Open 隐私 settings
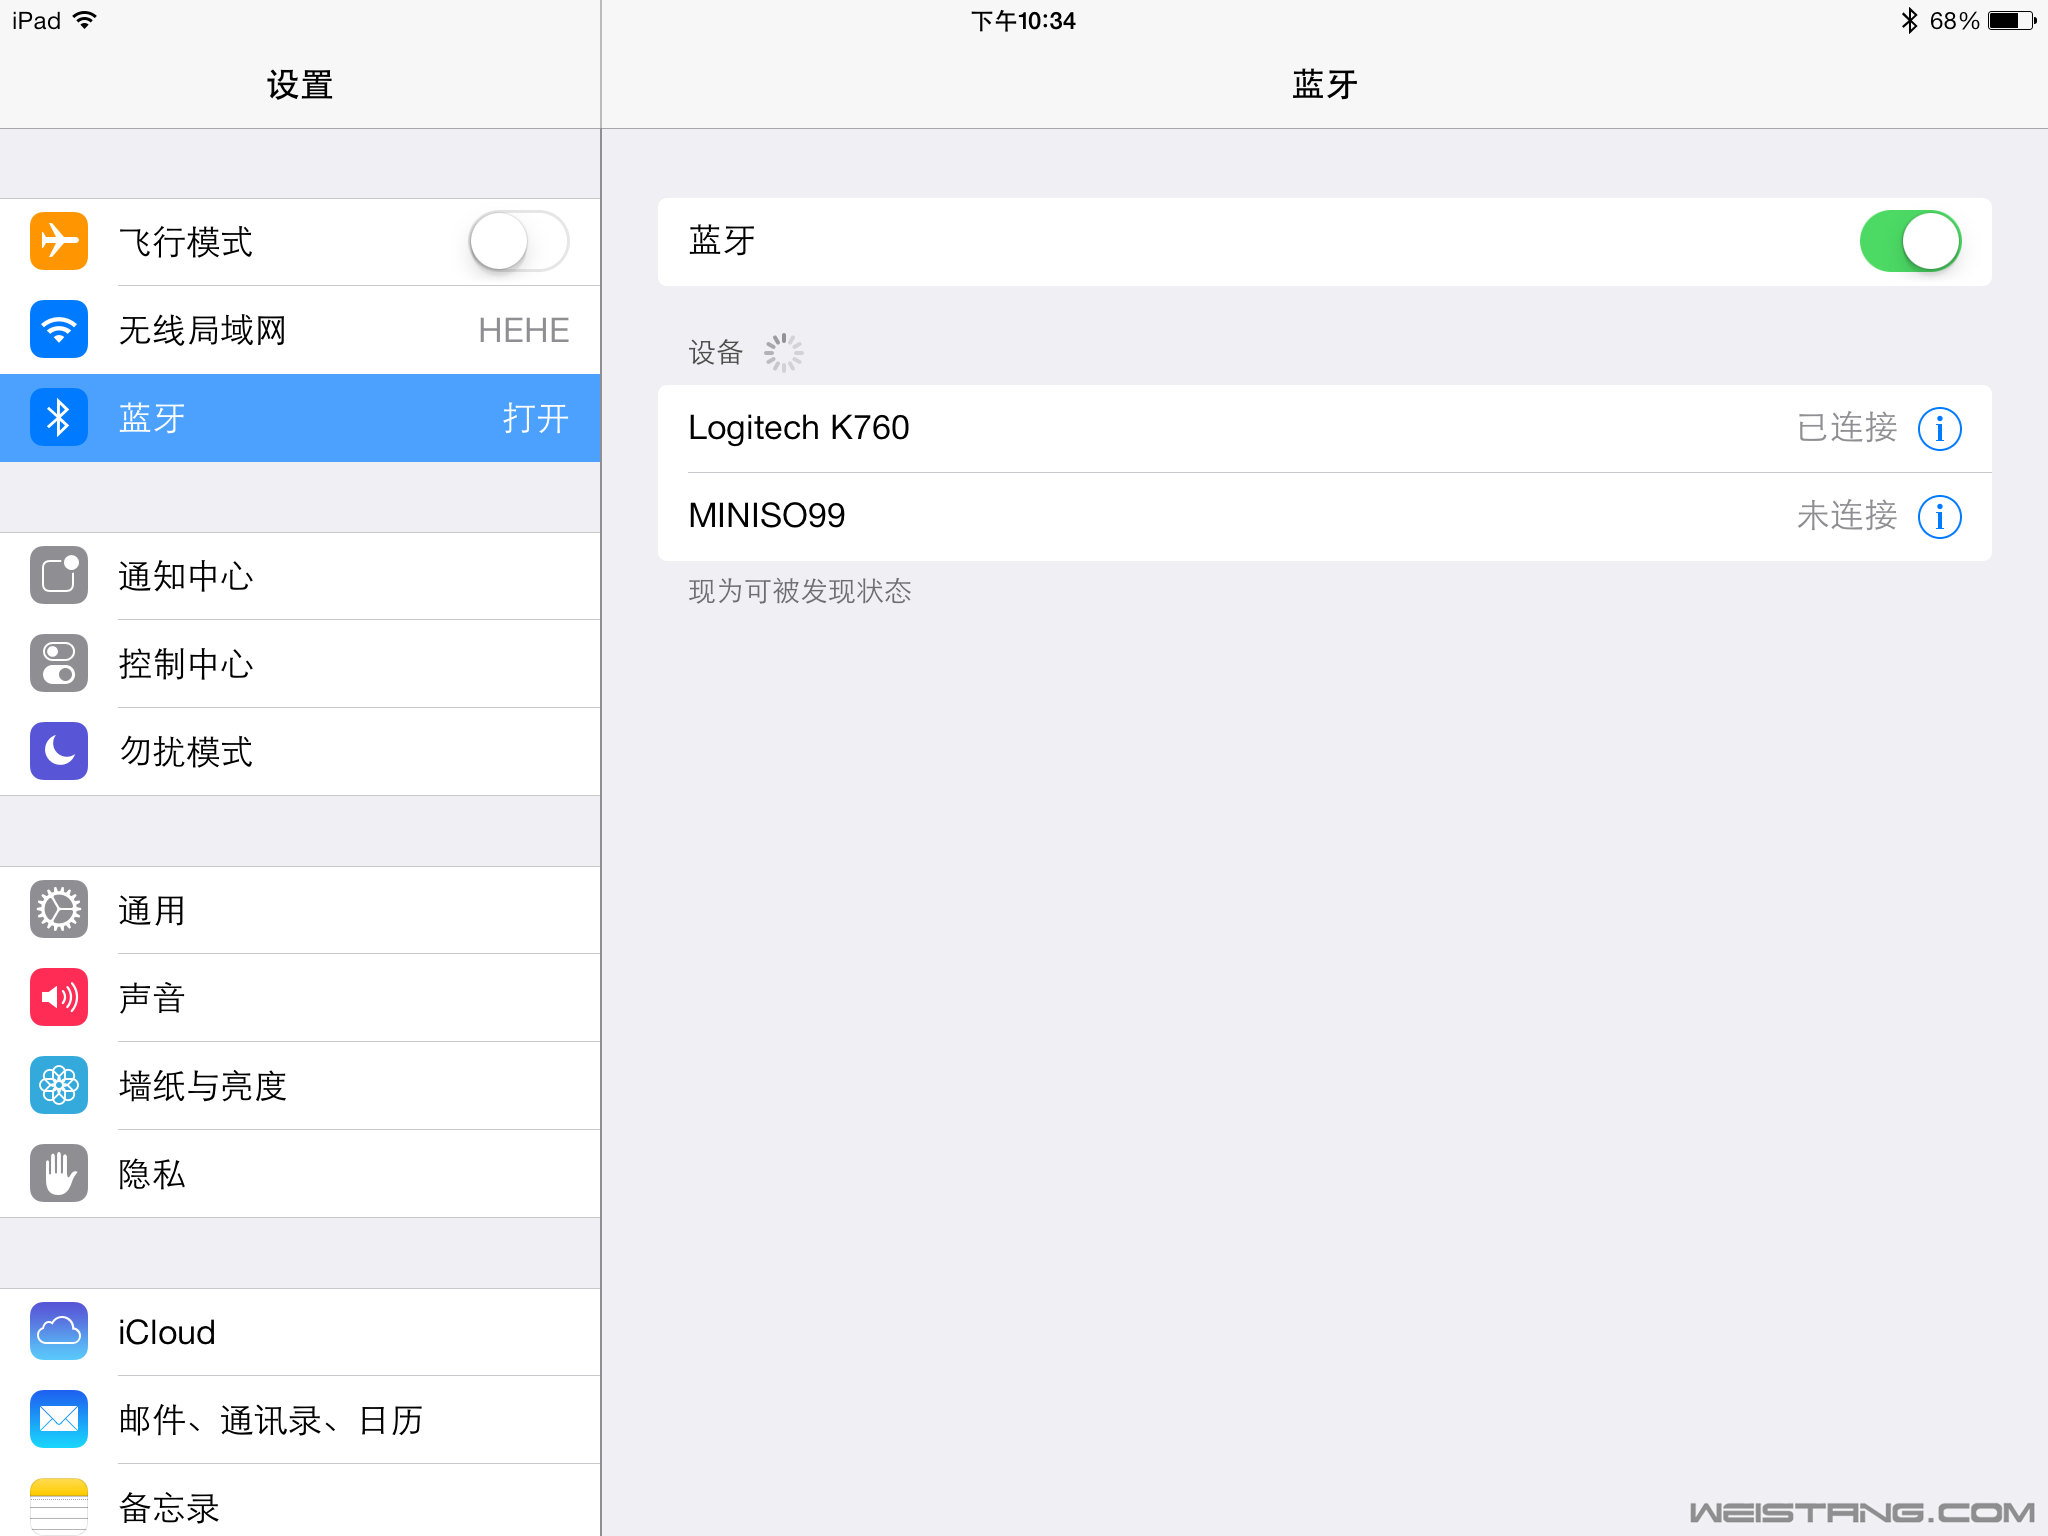2048x1536 pixels. 300,1173
